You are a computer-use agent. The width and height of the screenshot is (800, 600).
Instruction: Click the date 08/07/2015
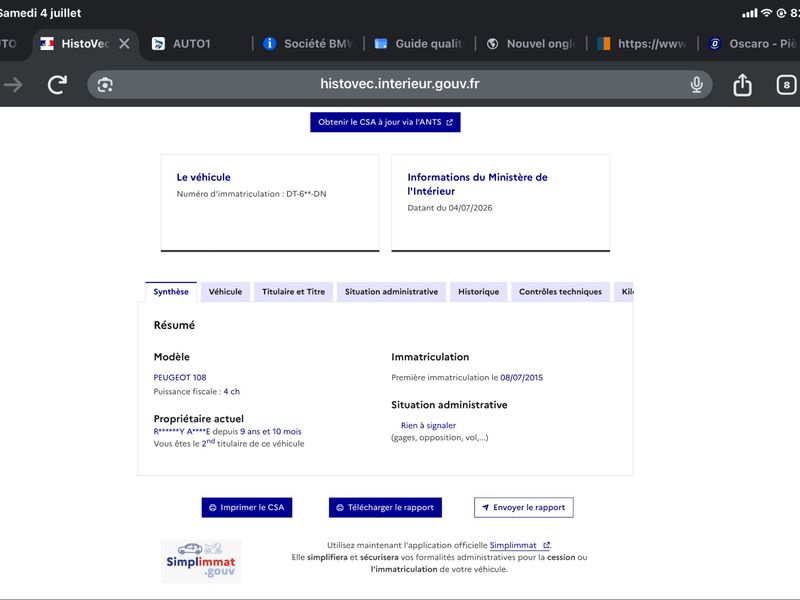point(521,378)
